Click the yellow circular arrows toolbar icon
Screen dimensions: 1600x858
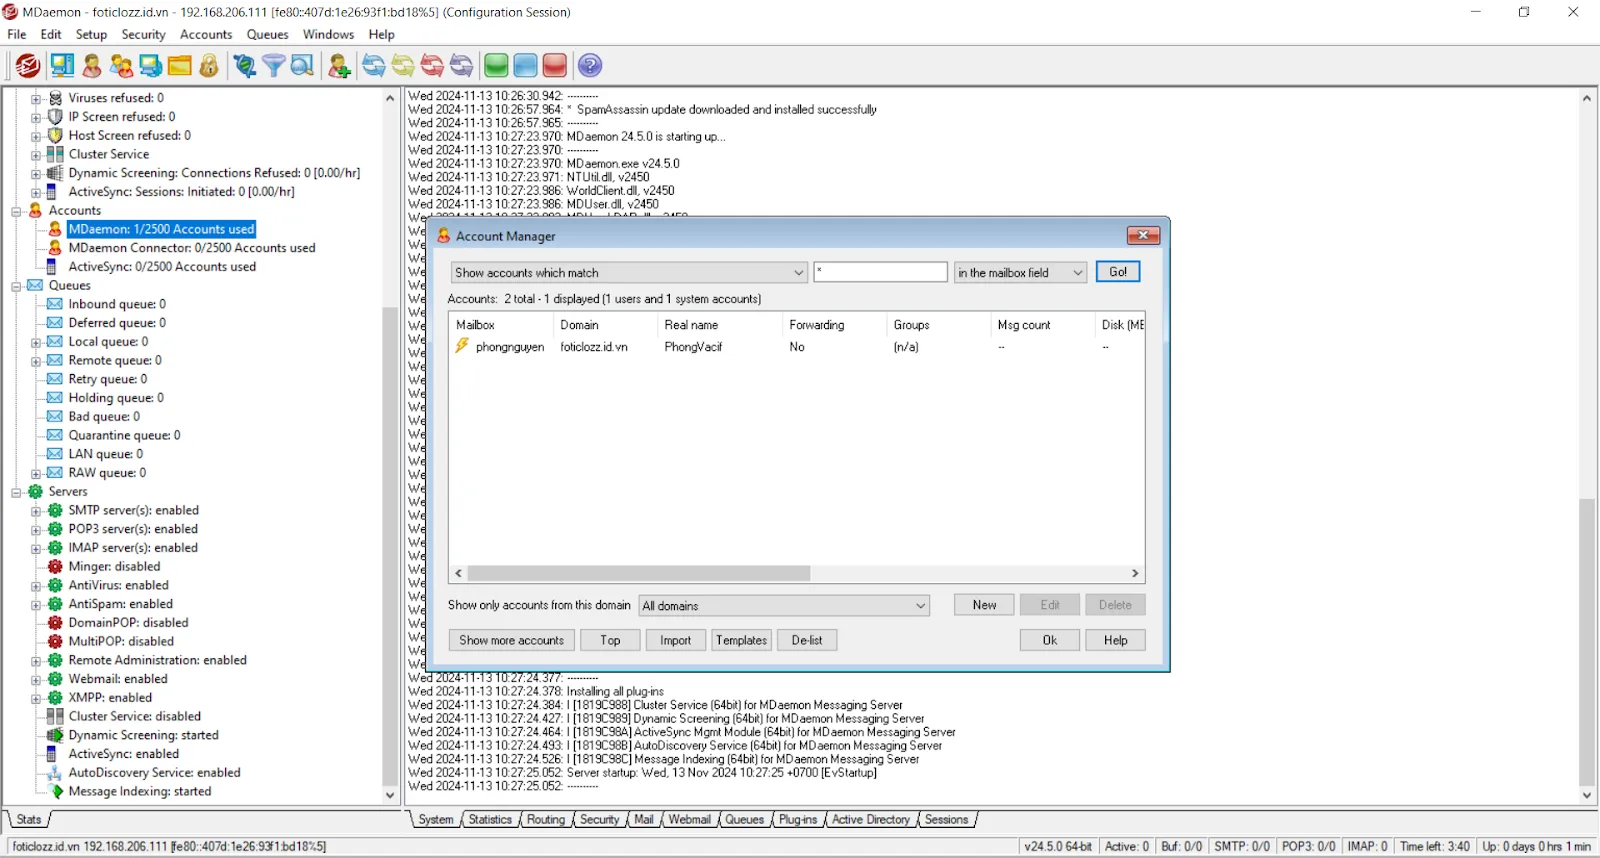pos(403,66)
